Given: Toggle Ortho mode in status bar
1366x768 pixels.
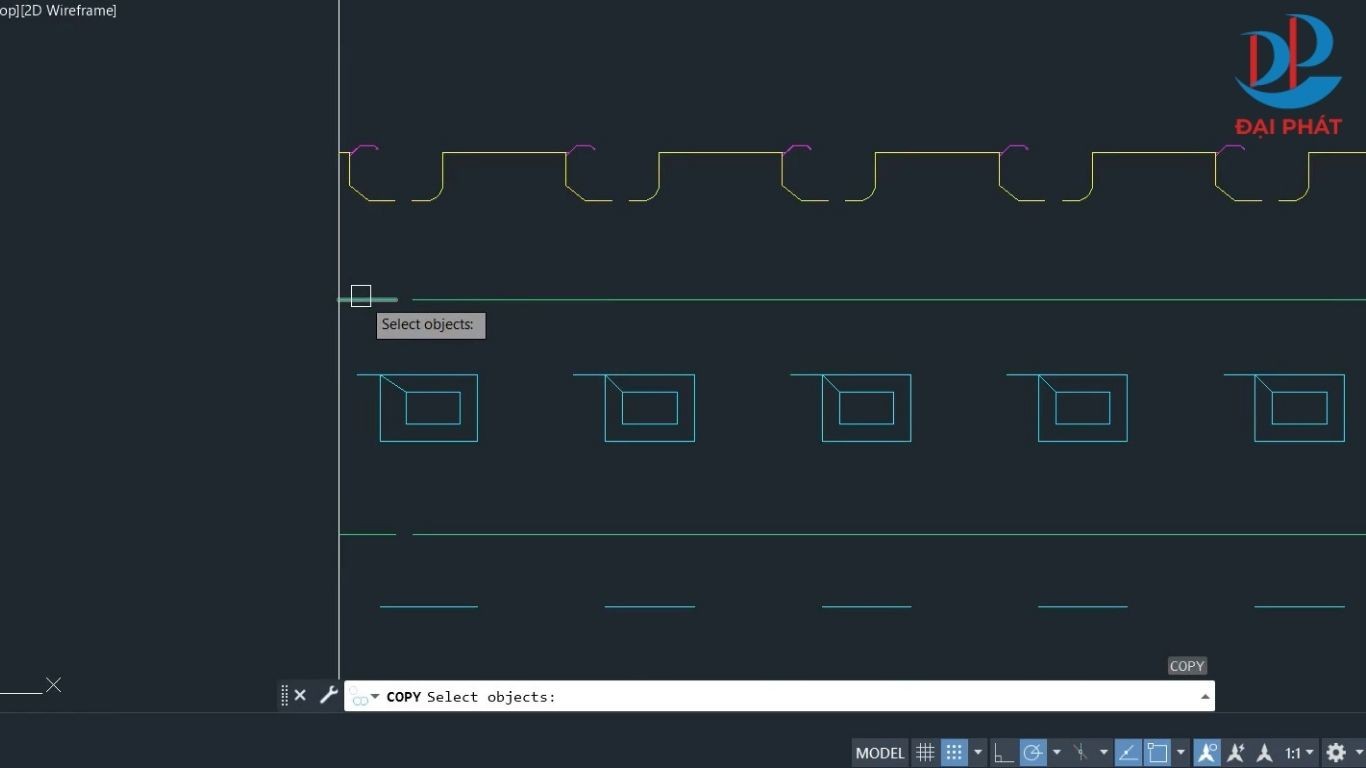Looking at the screenshot, I should point(1003,753).
